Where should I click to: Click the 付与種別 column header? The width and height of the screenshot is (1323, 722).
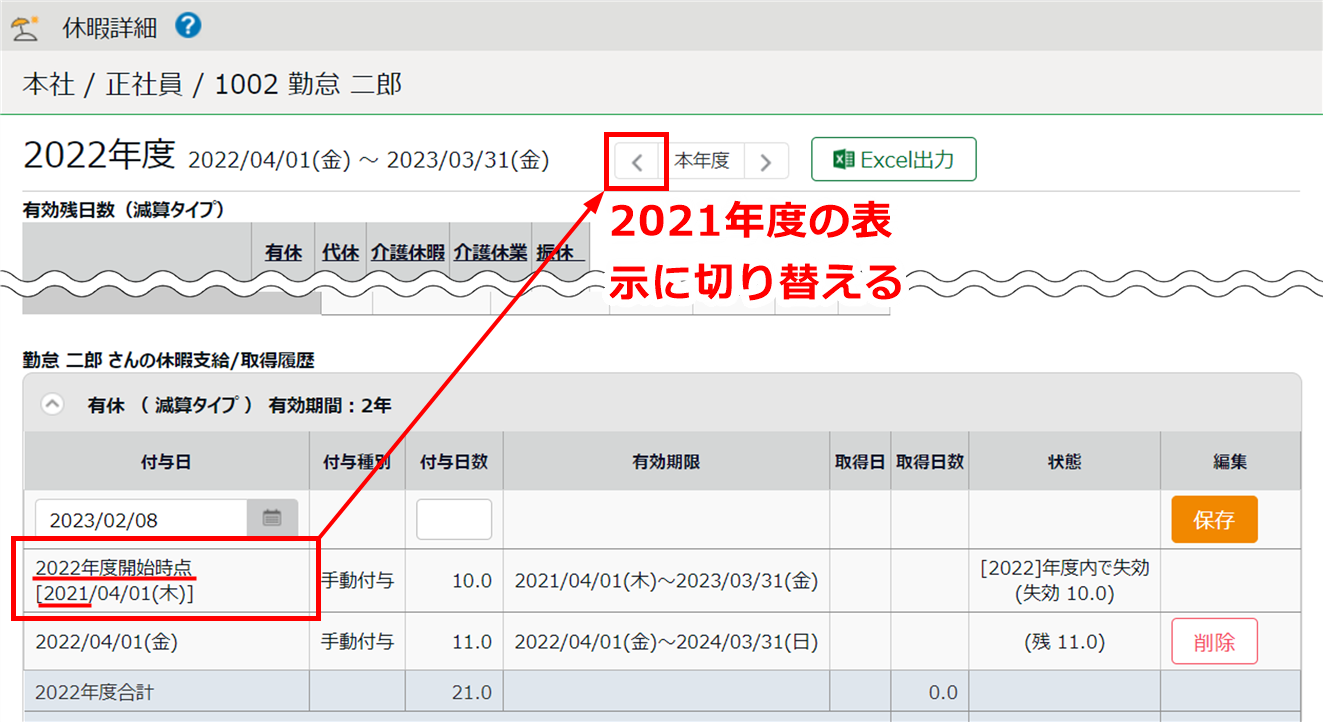click(x=357, y=462)
